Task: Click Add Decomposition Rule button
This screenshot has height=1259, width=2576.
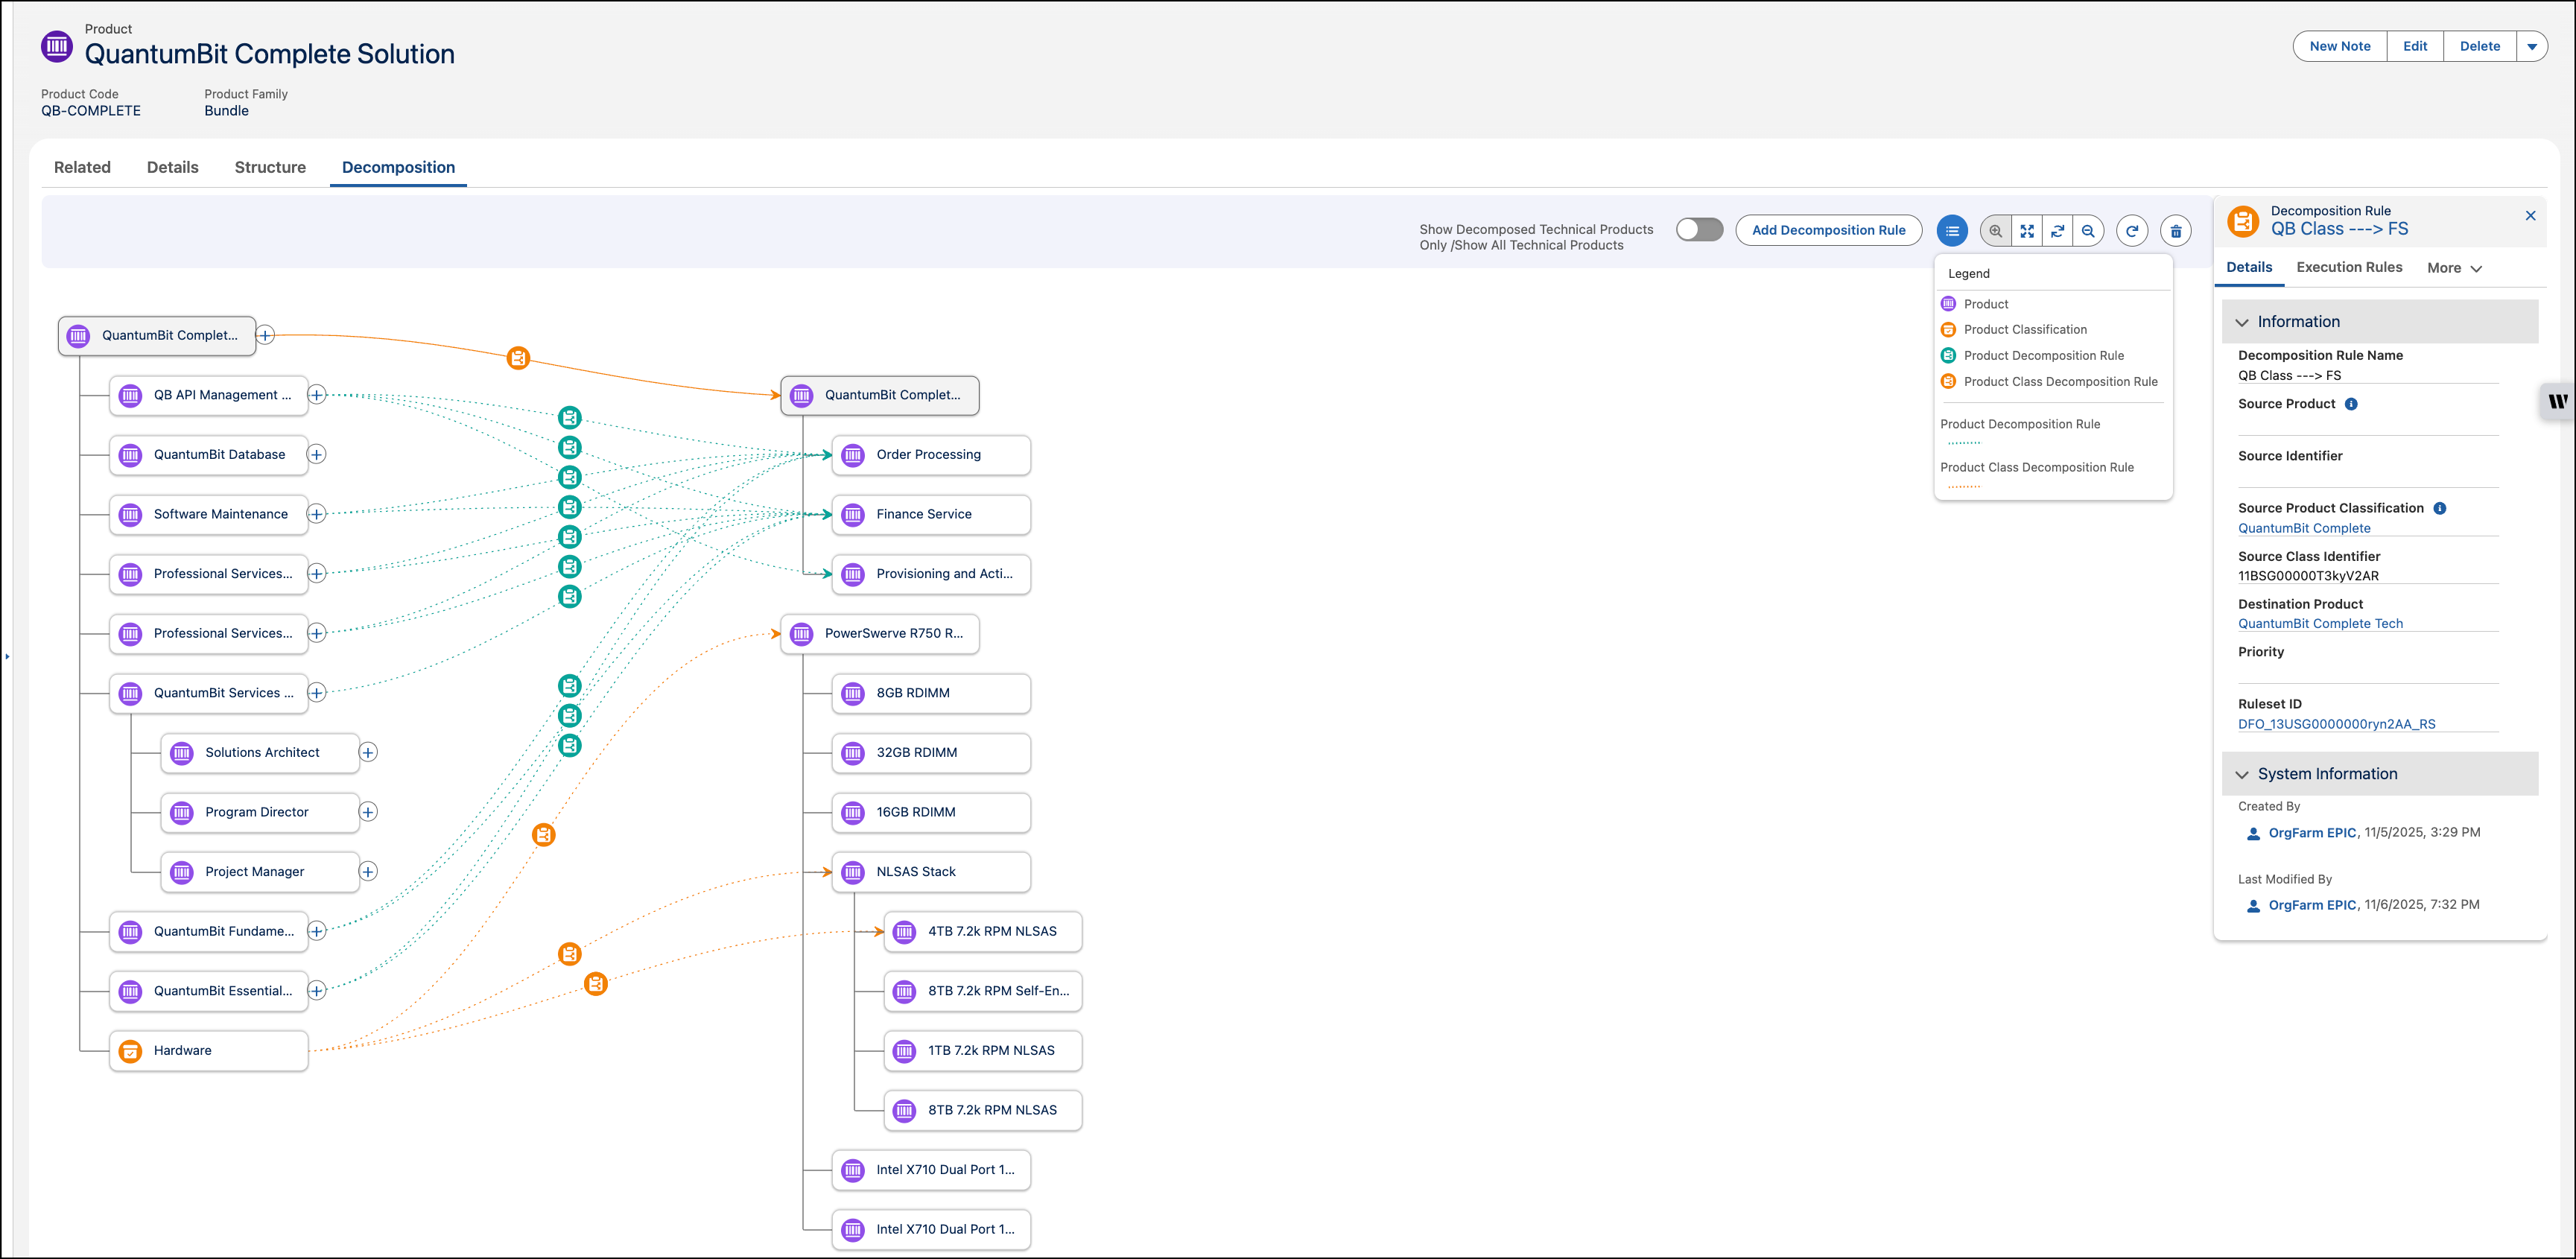Action: click(x=1828, y=230)
